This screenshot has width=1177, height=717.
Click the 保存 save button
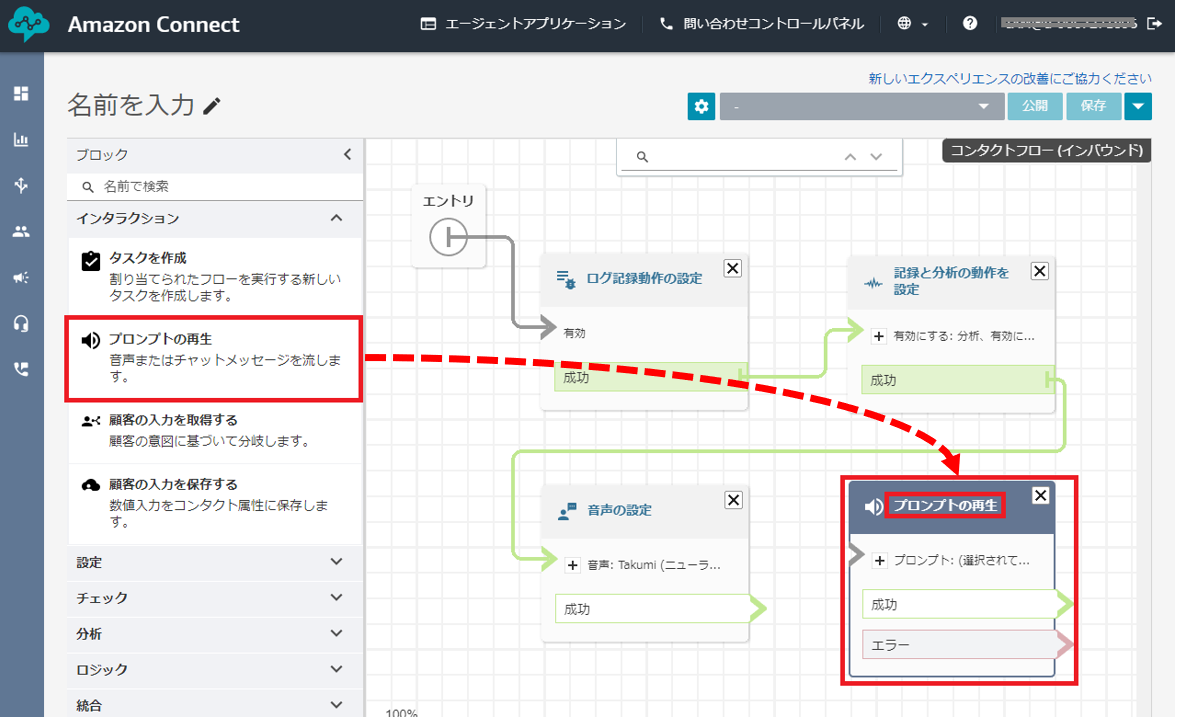1094,107
